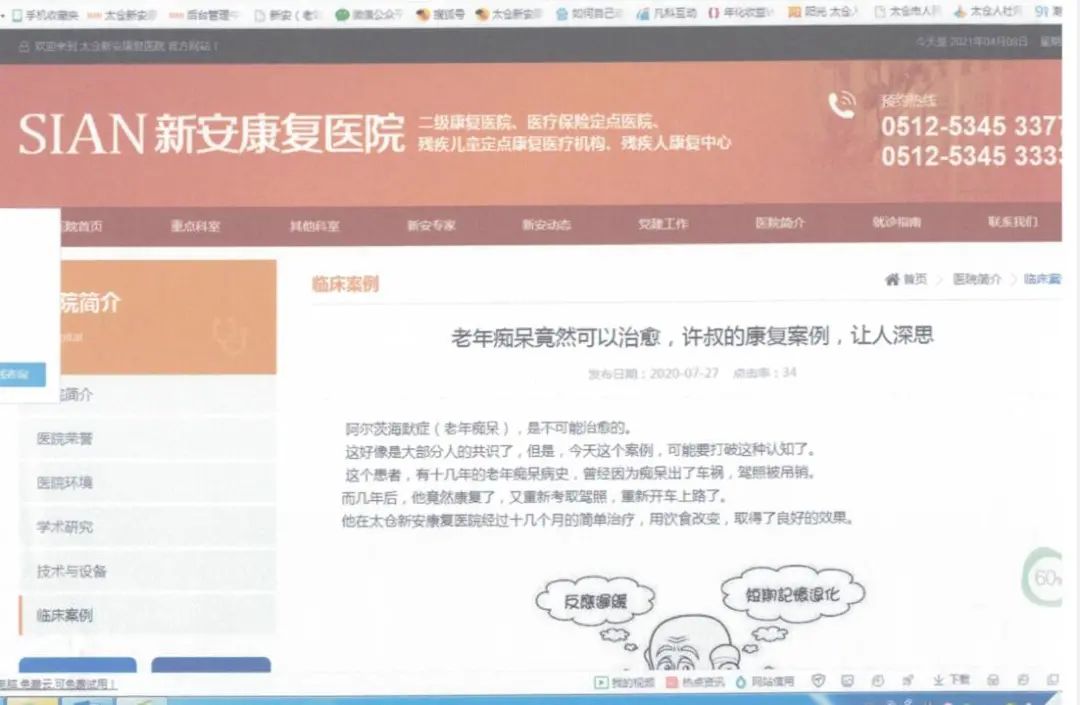The image size is (1080, 705).
Task: Open the 新安专家 navigation menu
Action: click(429, 225)
